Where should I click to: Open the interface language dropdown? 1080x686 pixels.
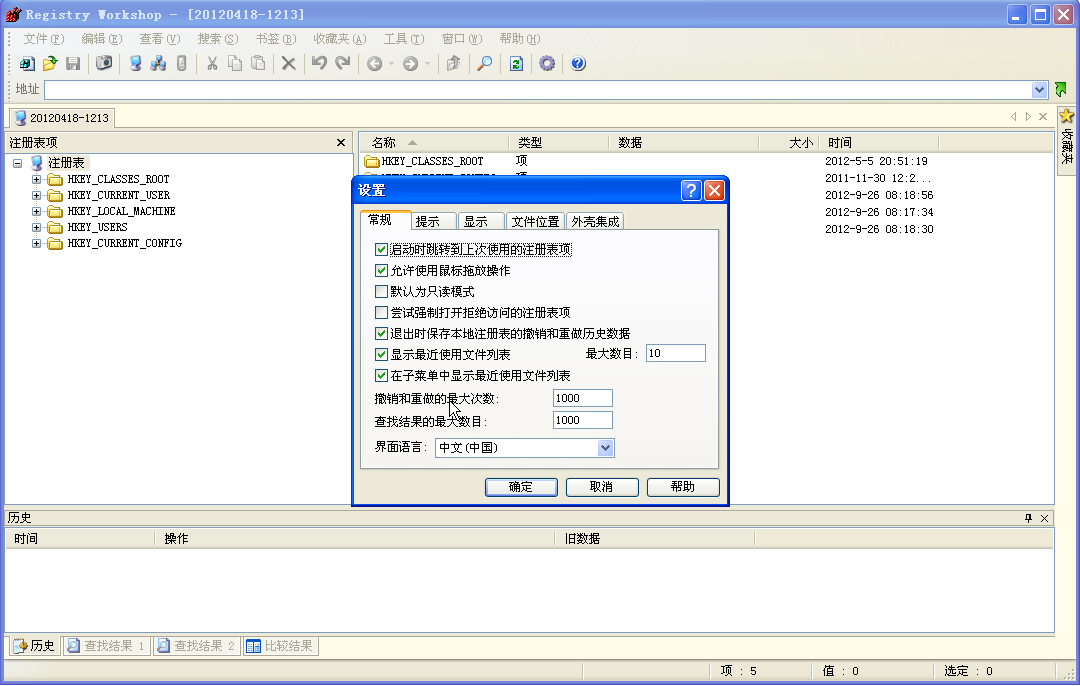[605, 448]
